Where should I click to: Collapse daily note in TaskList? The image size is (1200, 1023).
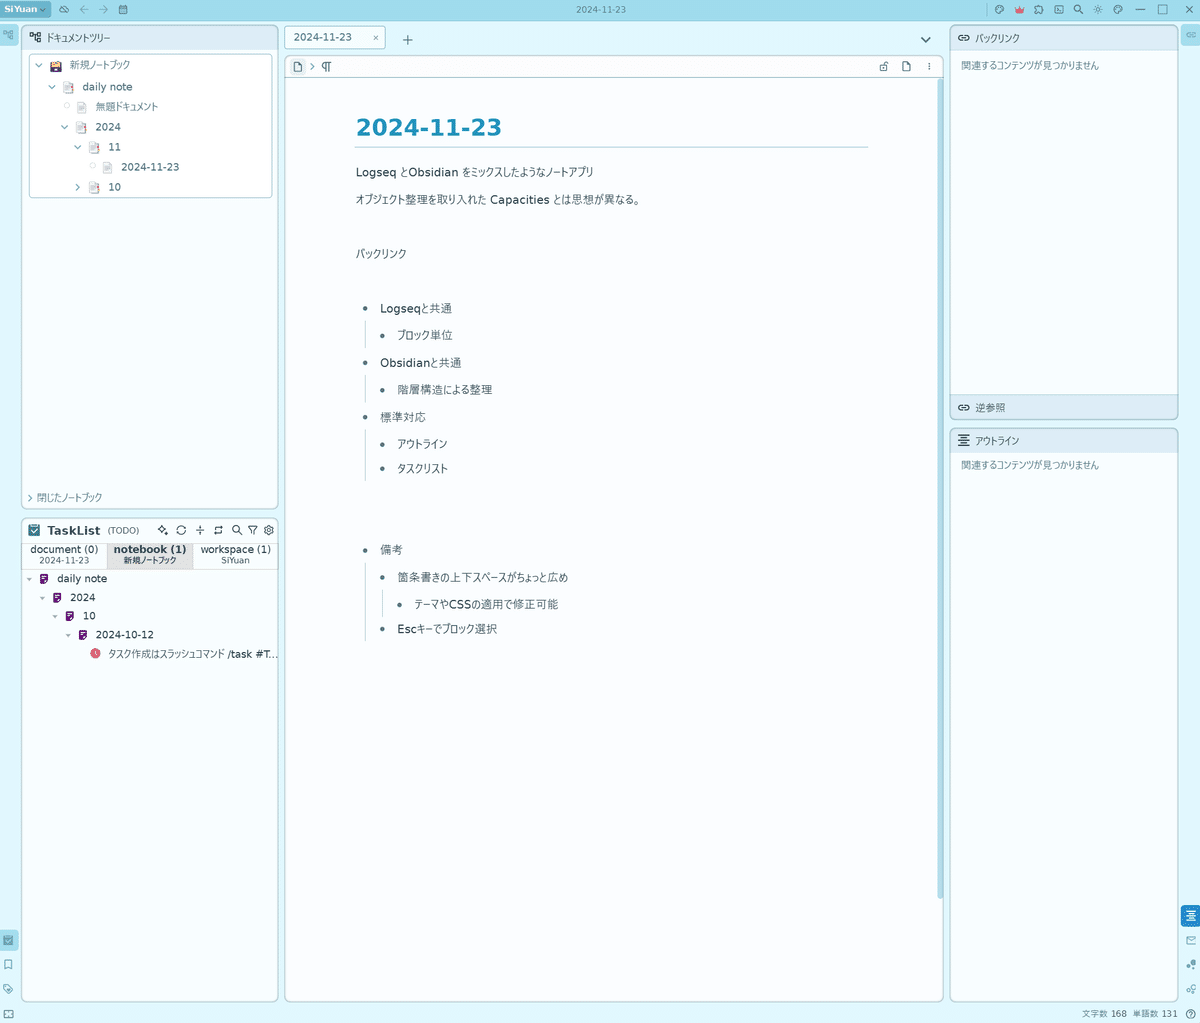click(x=30, y=579)
